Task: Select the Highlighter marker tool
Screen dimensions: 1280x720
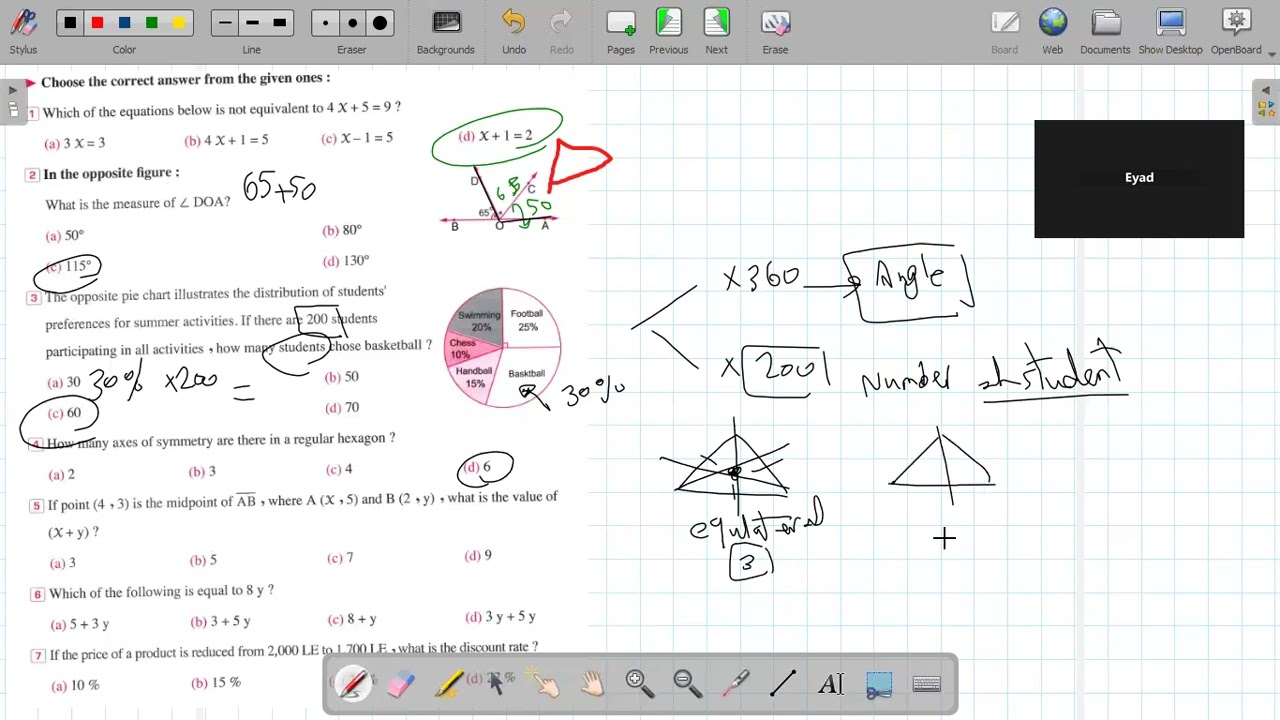Action: pyautogui.click(x=448, y=684)
